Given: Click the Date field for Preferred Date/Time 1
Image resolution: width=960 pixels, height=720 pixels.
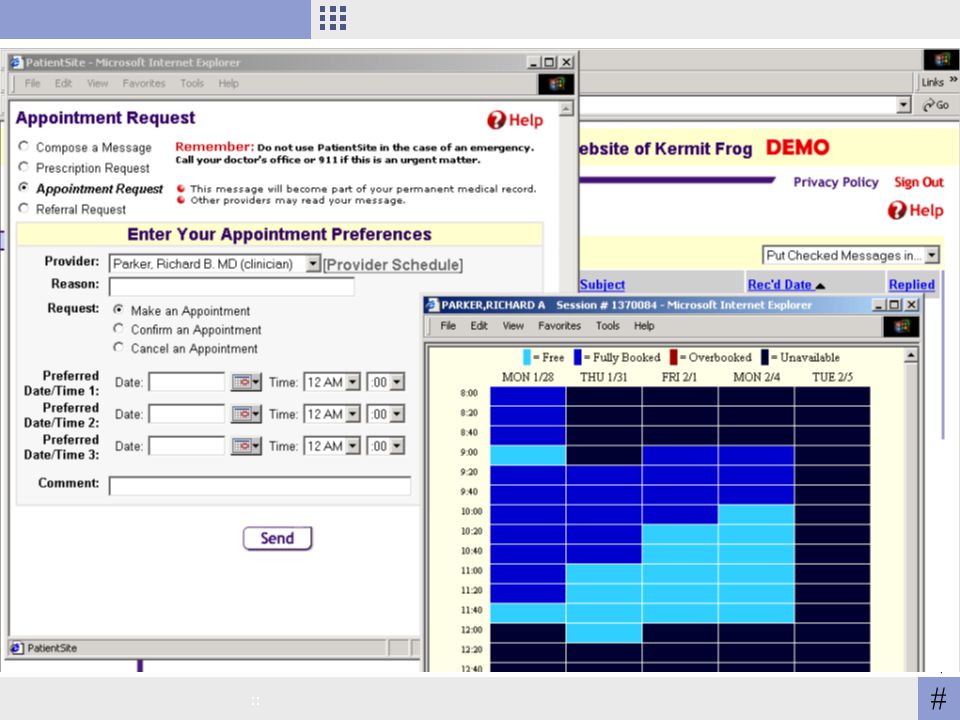Looking at the screenshot, I should tap(187, 382).
